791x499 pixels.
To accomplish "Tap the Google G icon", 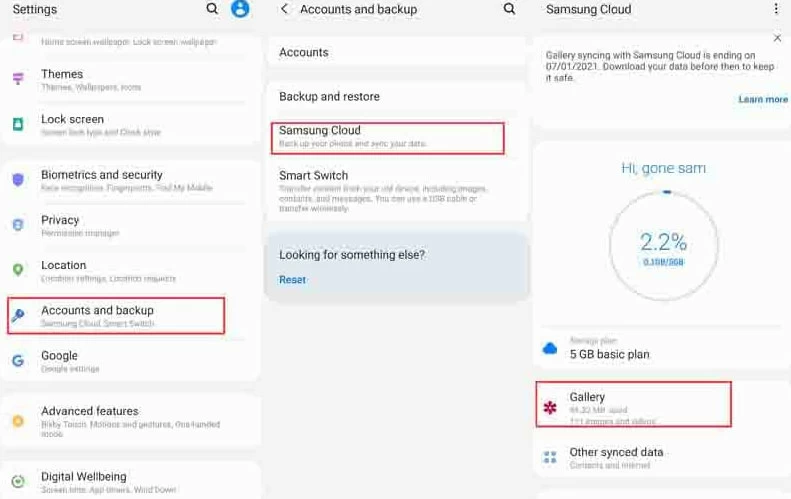I will click(18, 361).
